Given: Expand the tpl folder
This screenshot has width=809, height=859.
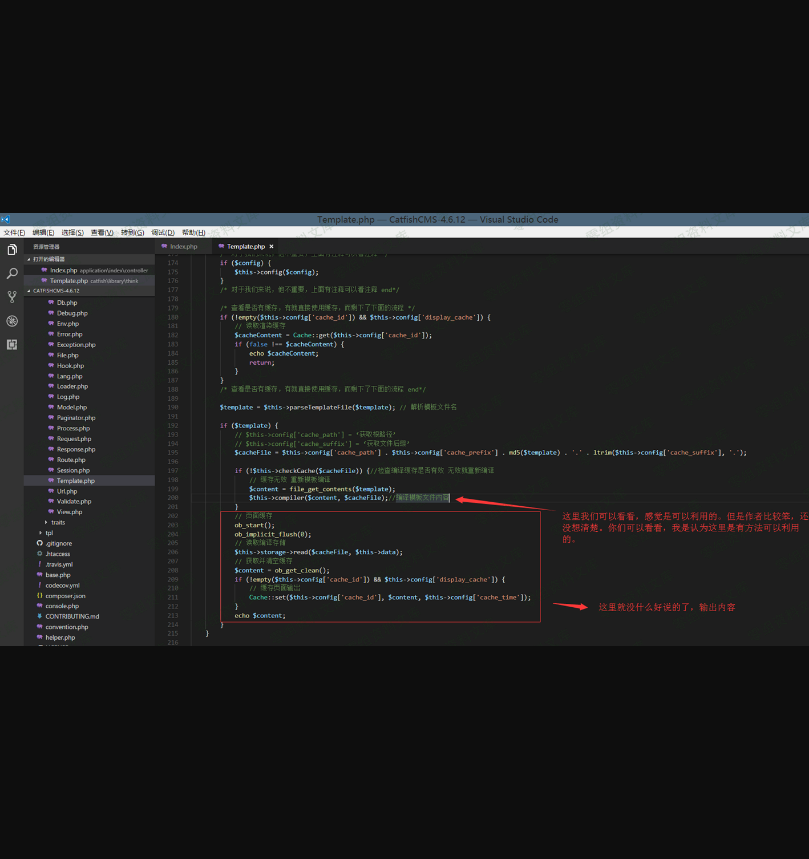Looking at the screenshot, I should pos(48,532).
